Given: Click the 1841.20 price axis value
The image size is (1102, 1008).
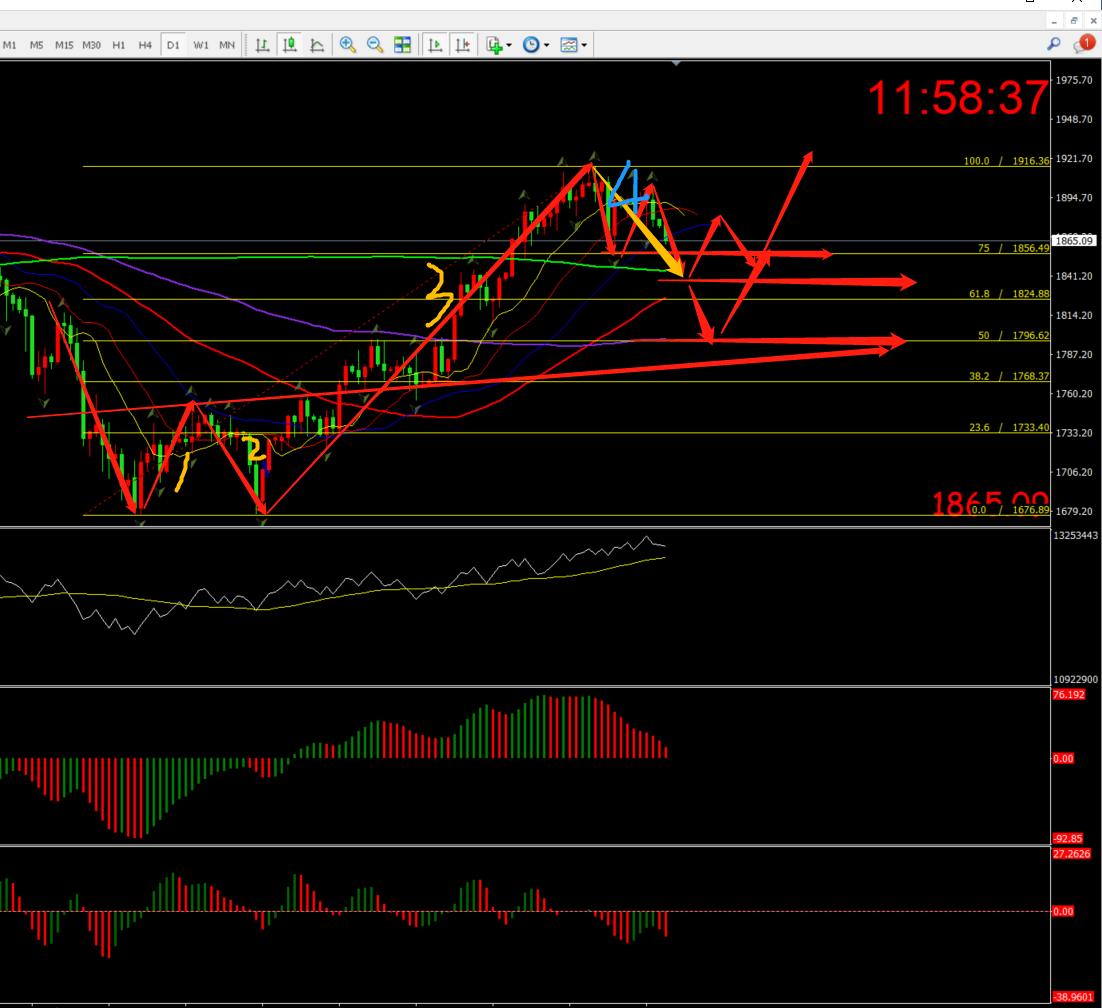Looking at the screenshot, I should 1074,276.
